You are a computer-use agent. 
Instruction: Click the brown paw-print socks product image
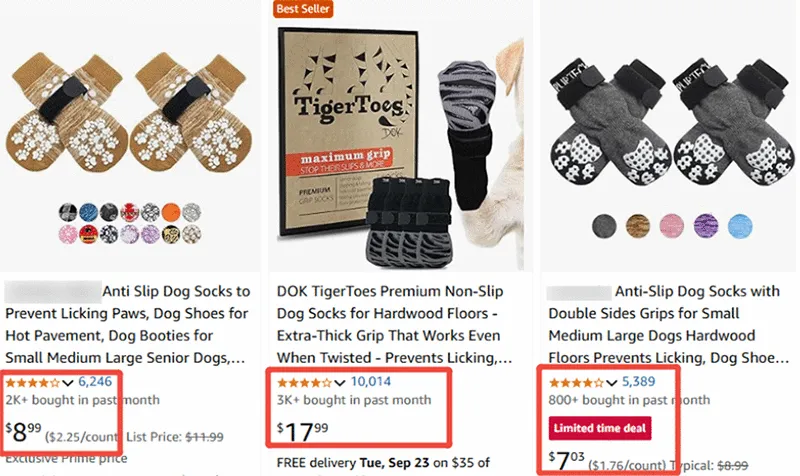point(128,110)
